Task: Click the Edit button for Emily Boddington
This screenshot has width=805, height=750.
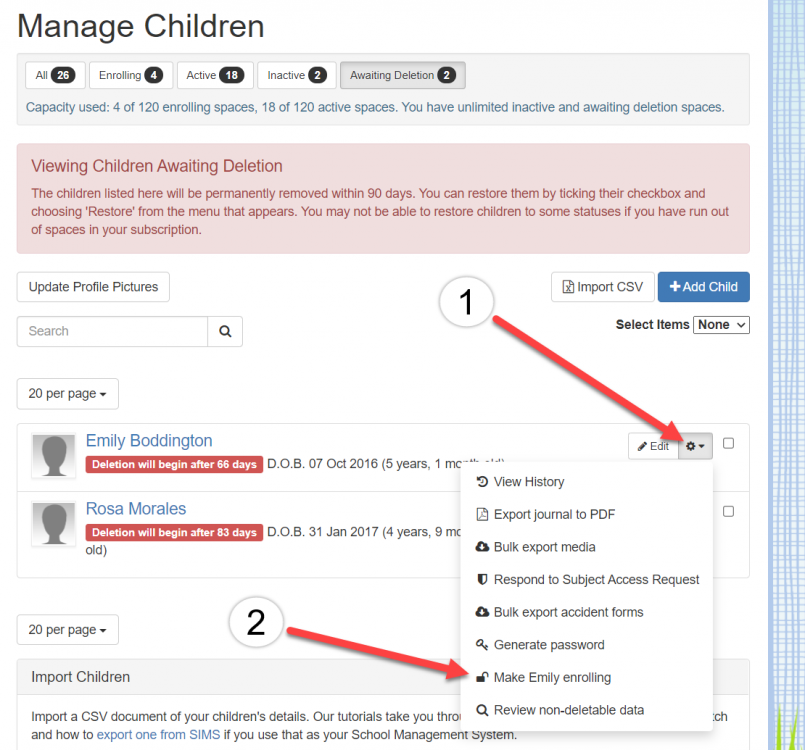Action: [654, 446]
